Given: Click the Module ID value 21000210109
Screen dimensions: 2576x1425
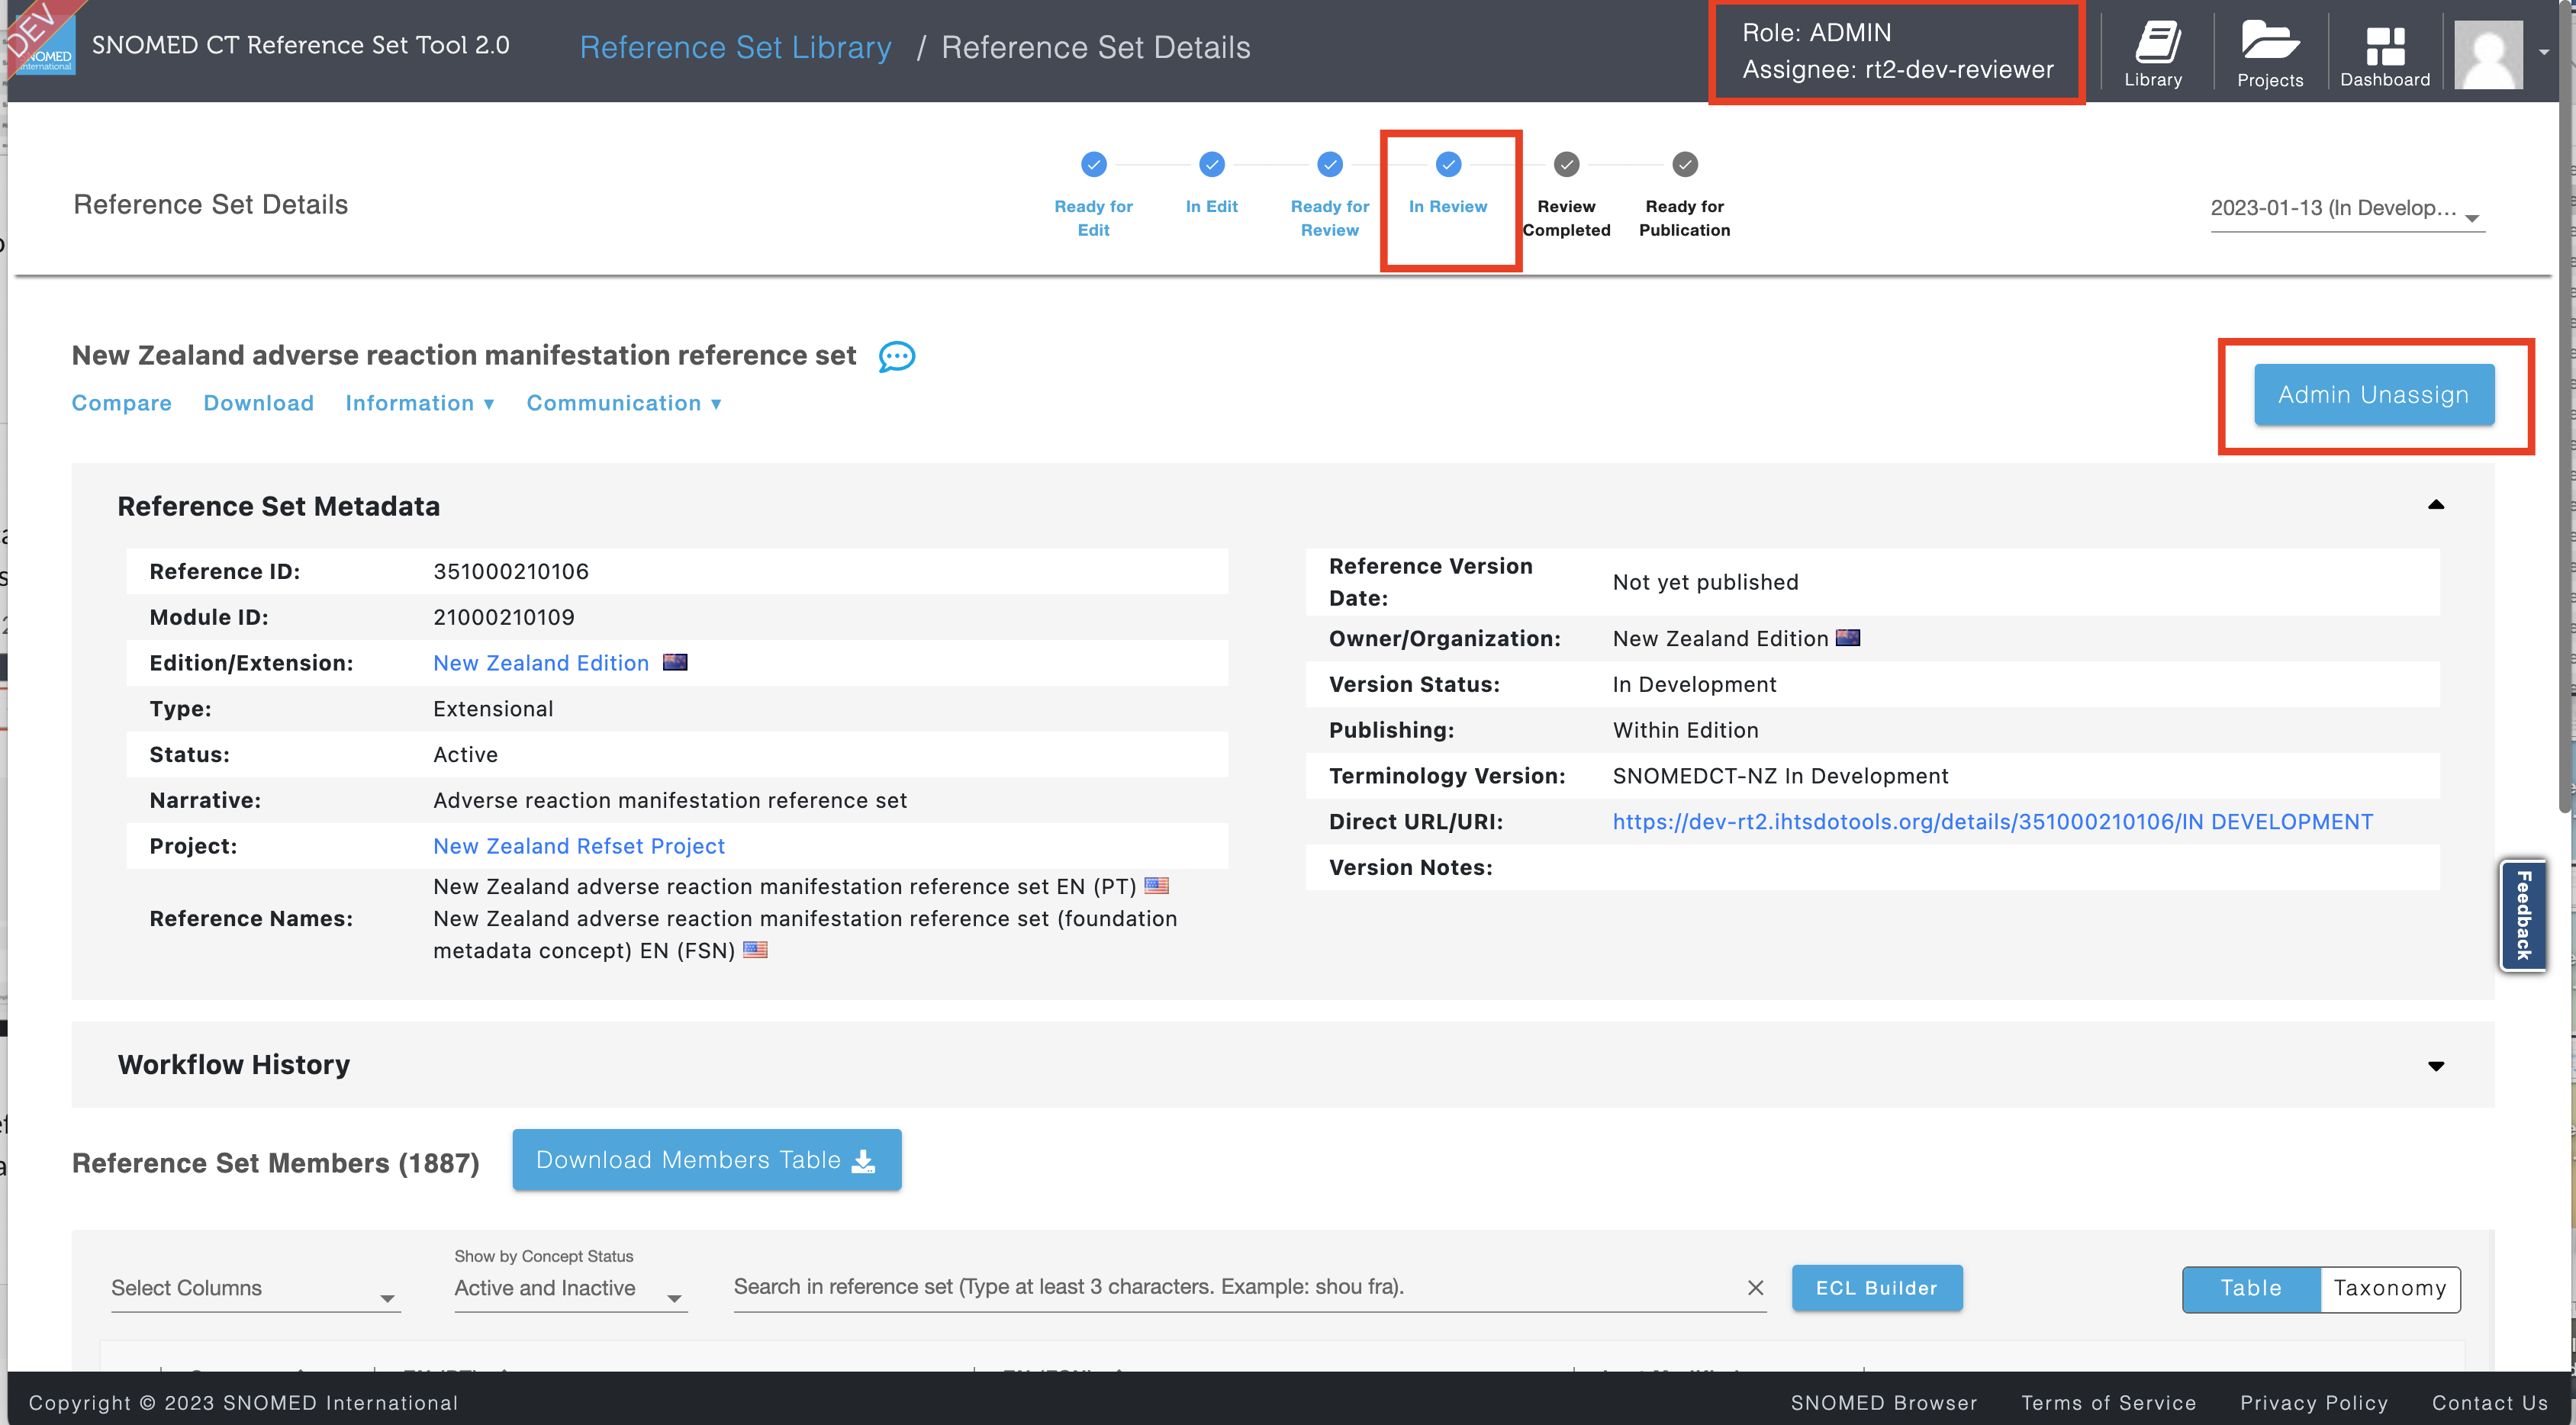Looking at the screenshot, I should click(504, 617).
